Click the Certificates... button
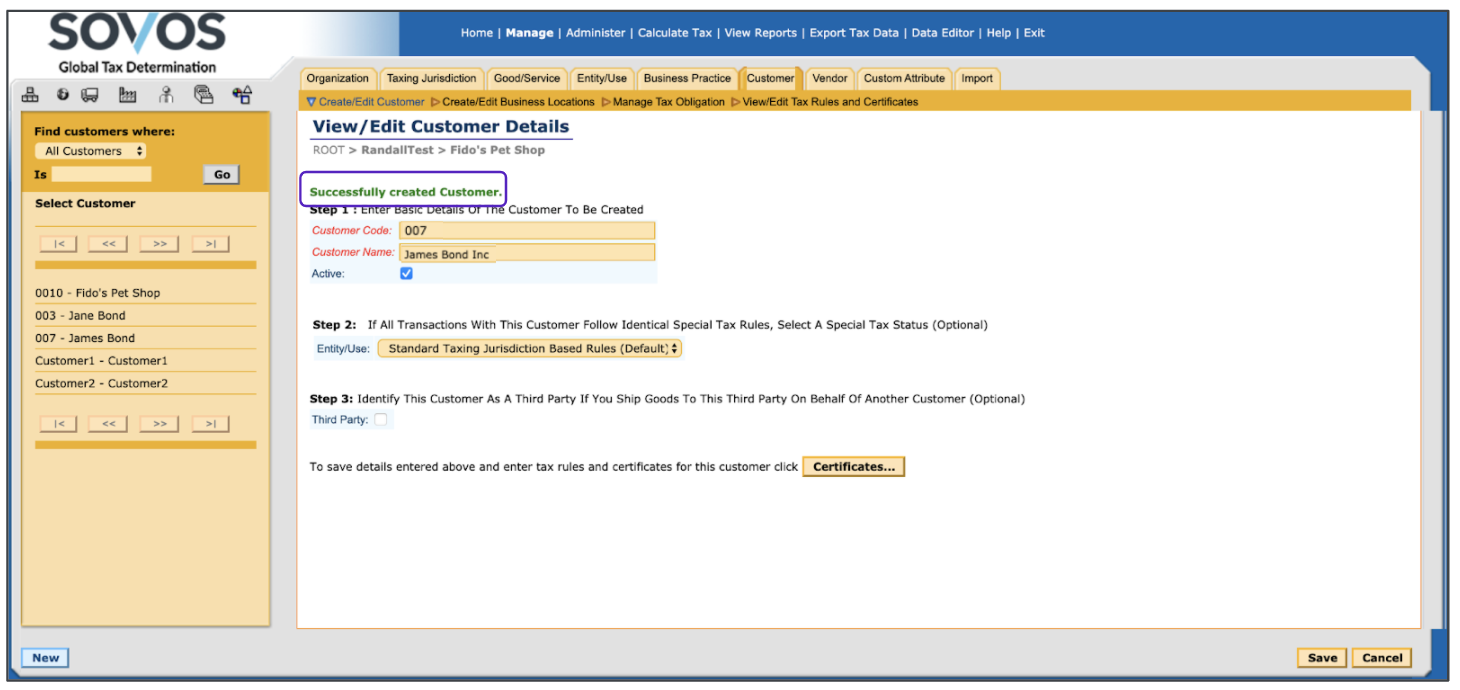This screenshot has height=690, width=1460. [853, 467]
